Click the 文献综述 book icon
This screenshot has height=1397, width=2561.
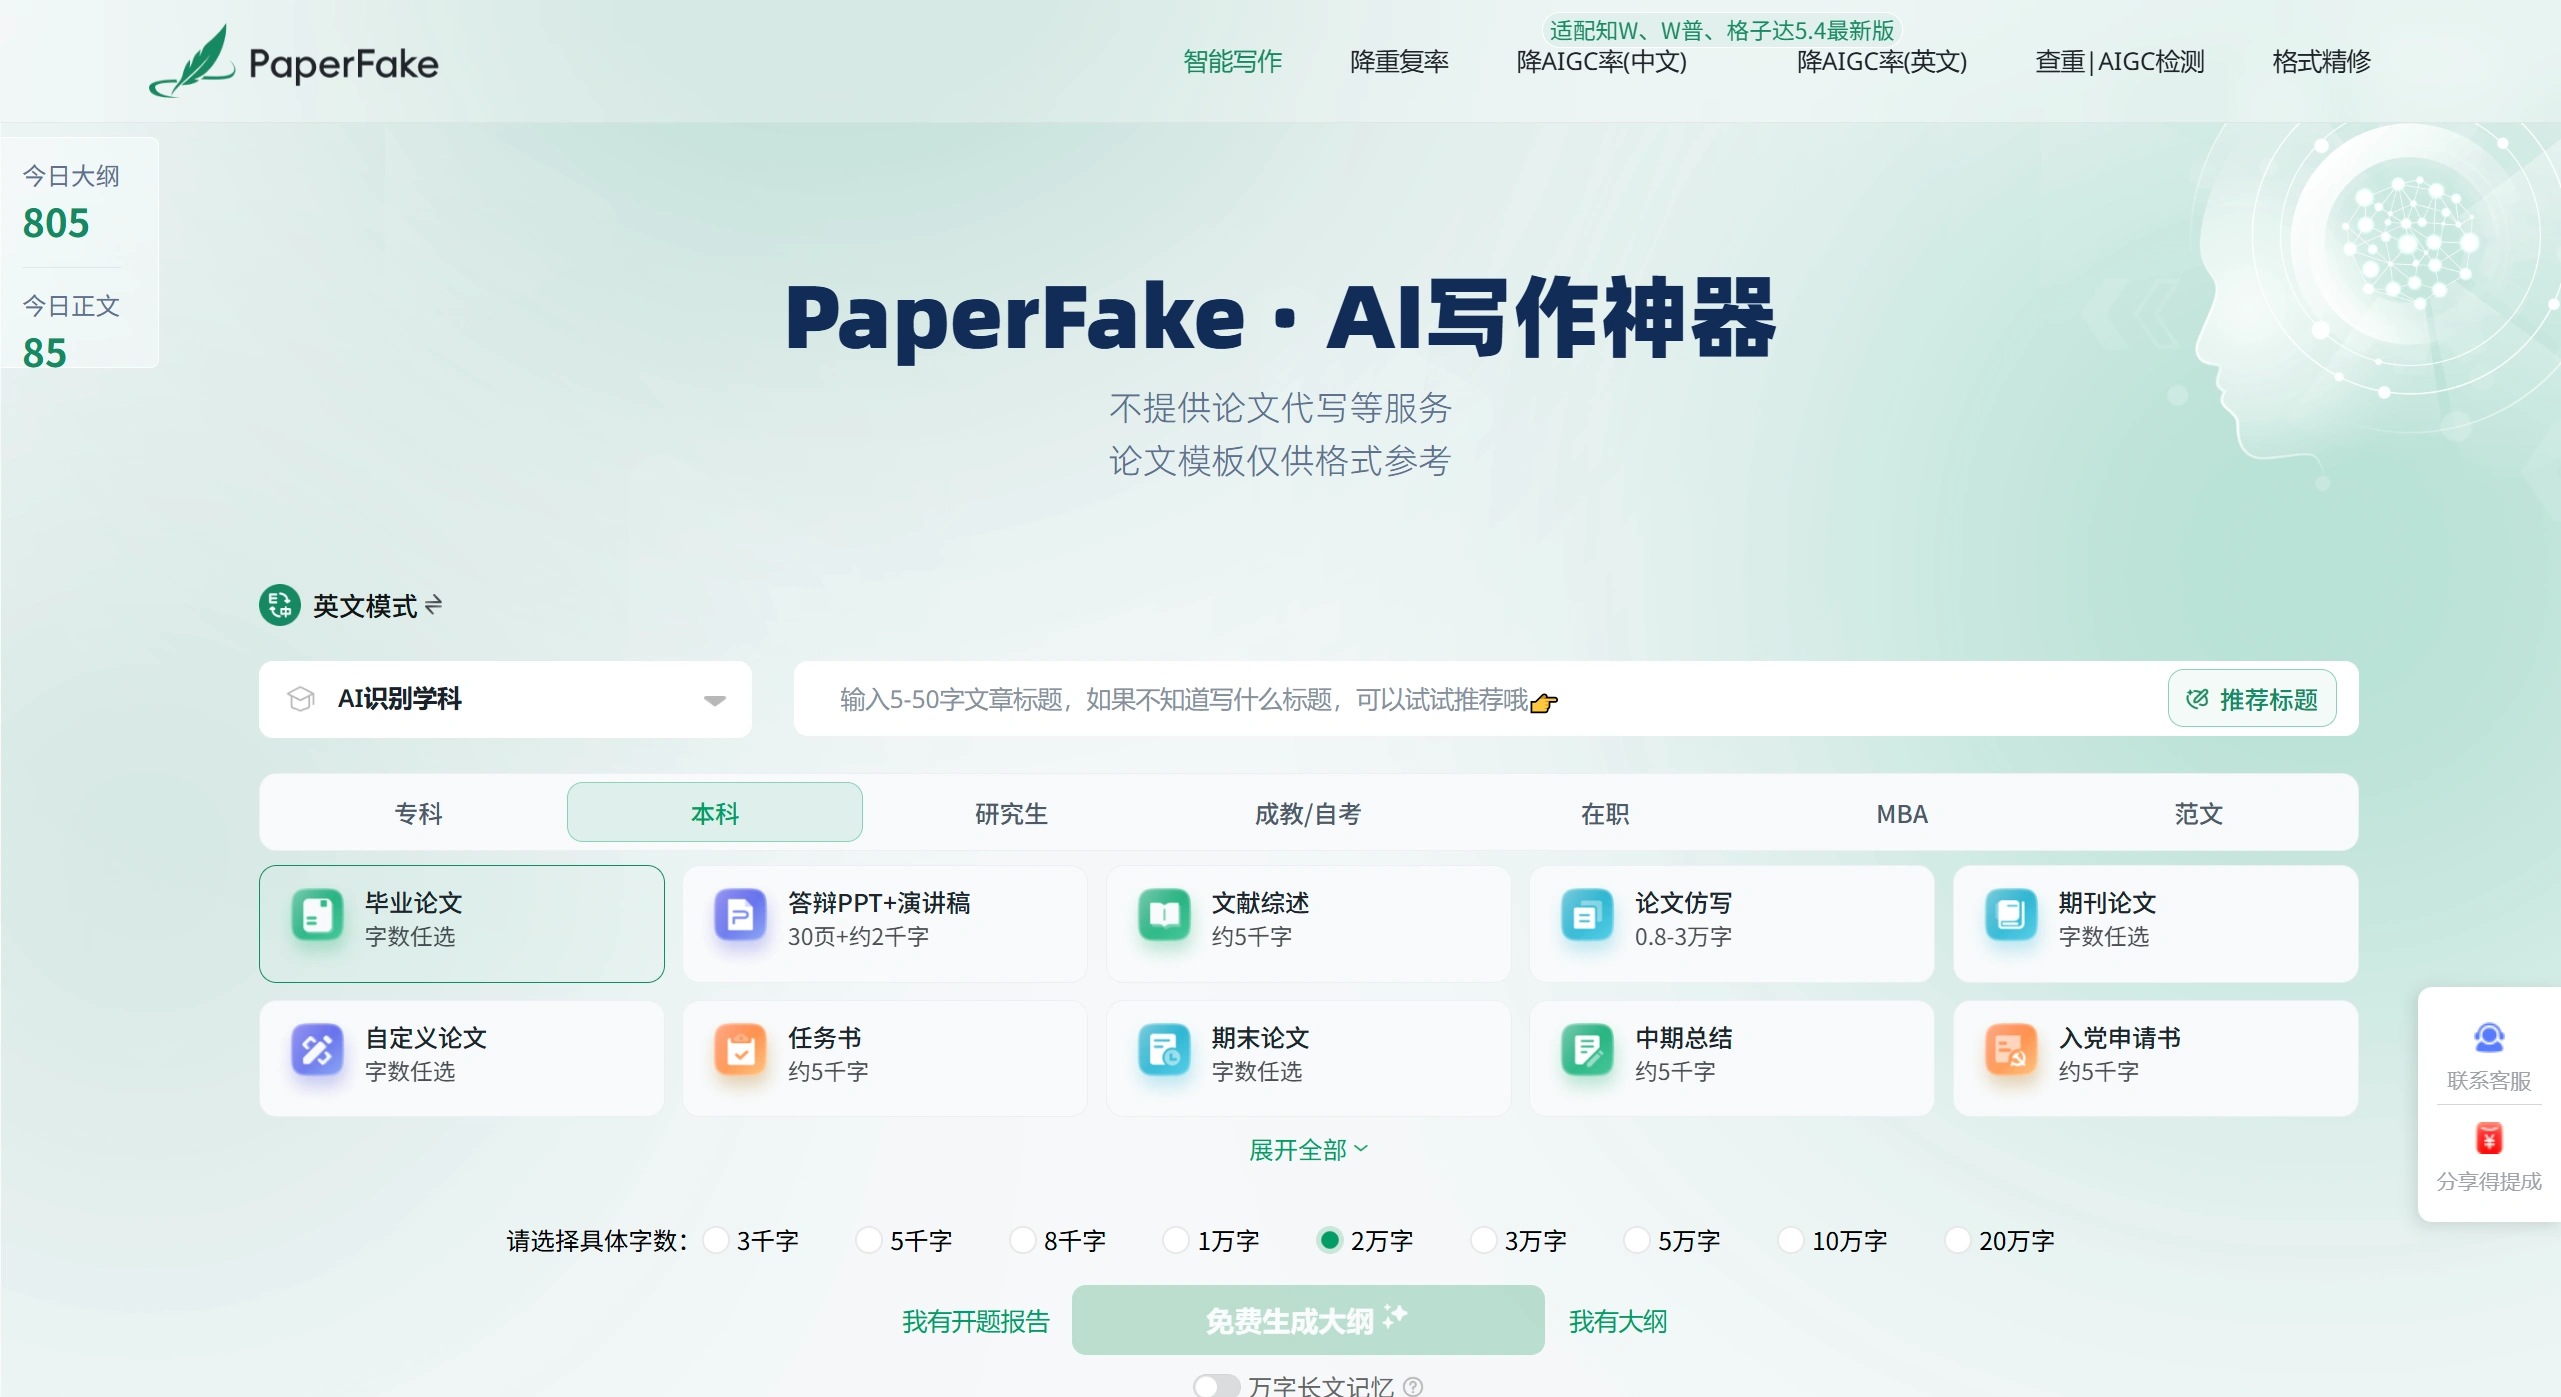(x=1164, y=914)
